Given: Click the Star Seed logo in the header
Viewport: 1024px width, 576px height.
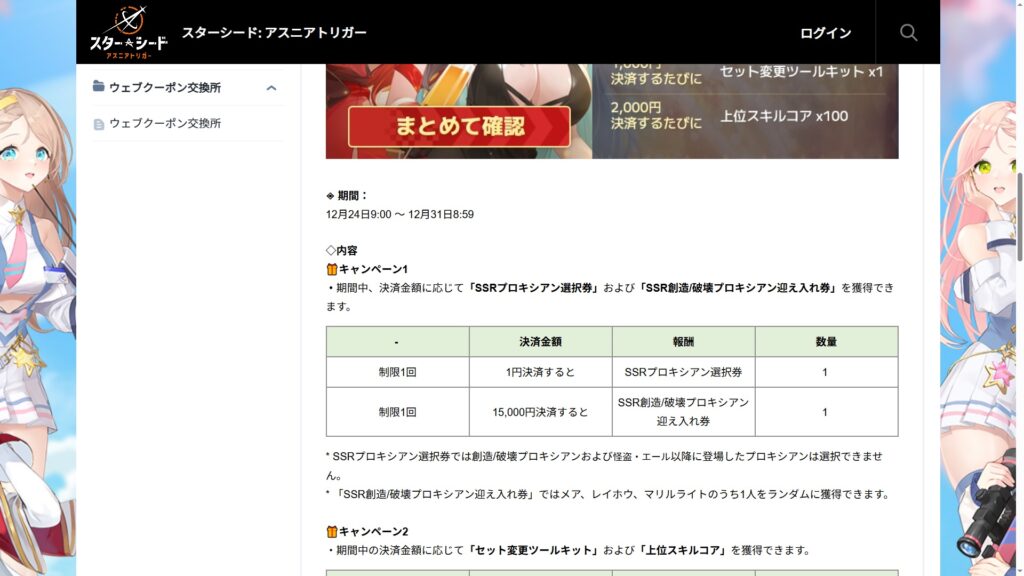Looking at the screenshot, I should 128,32.
